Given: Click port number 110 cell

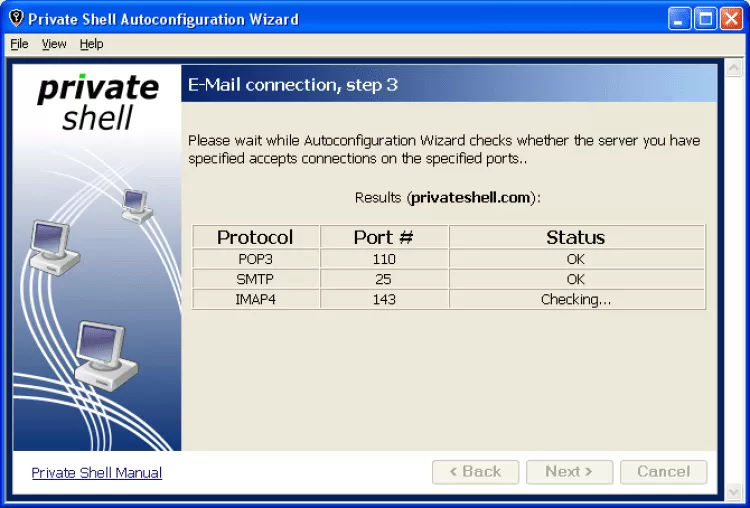Looking at the screenshot, I should [x=384, y=259].
